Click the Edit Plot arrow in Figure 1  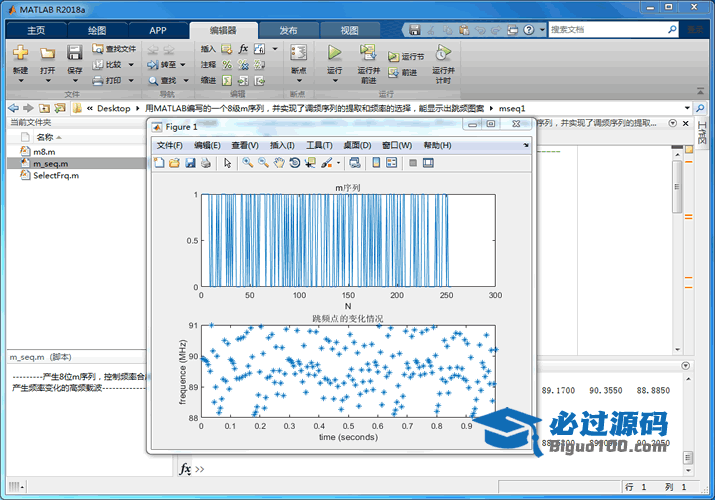(228, 163)
